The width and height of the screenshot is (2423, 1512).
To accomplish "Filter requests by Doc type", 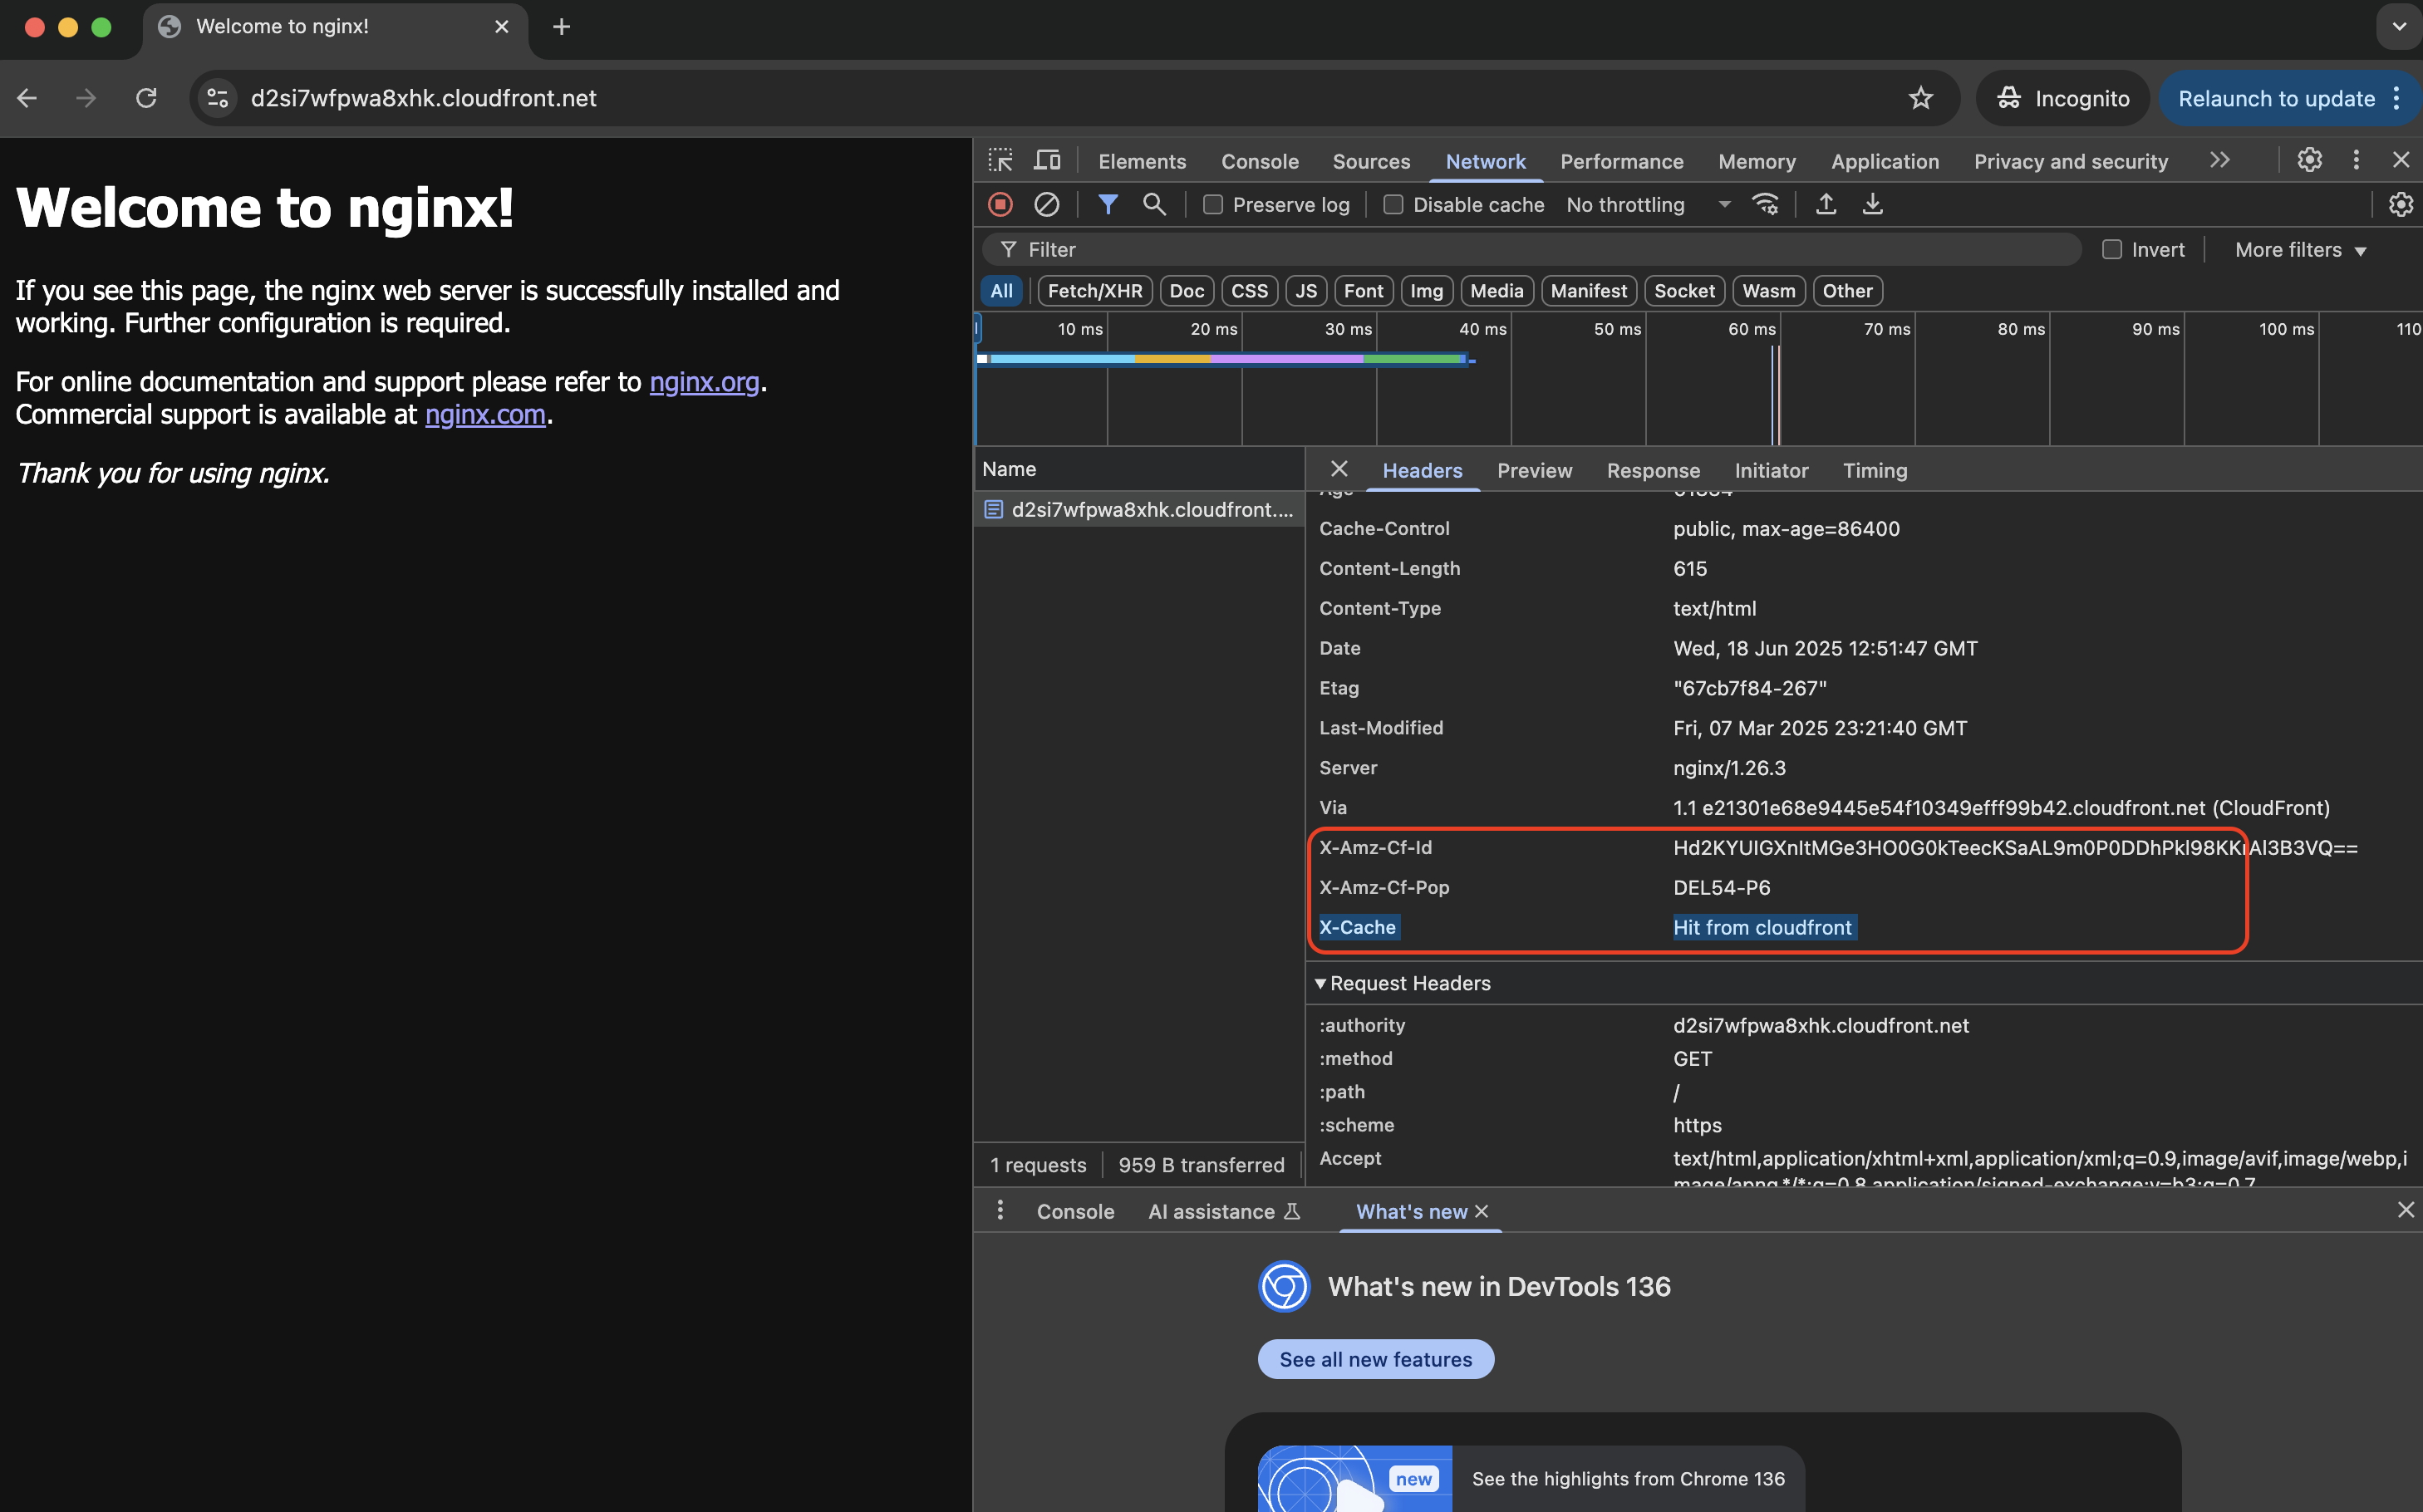I will pos(1186,291).
